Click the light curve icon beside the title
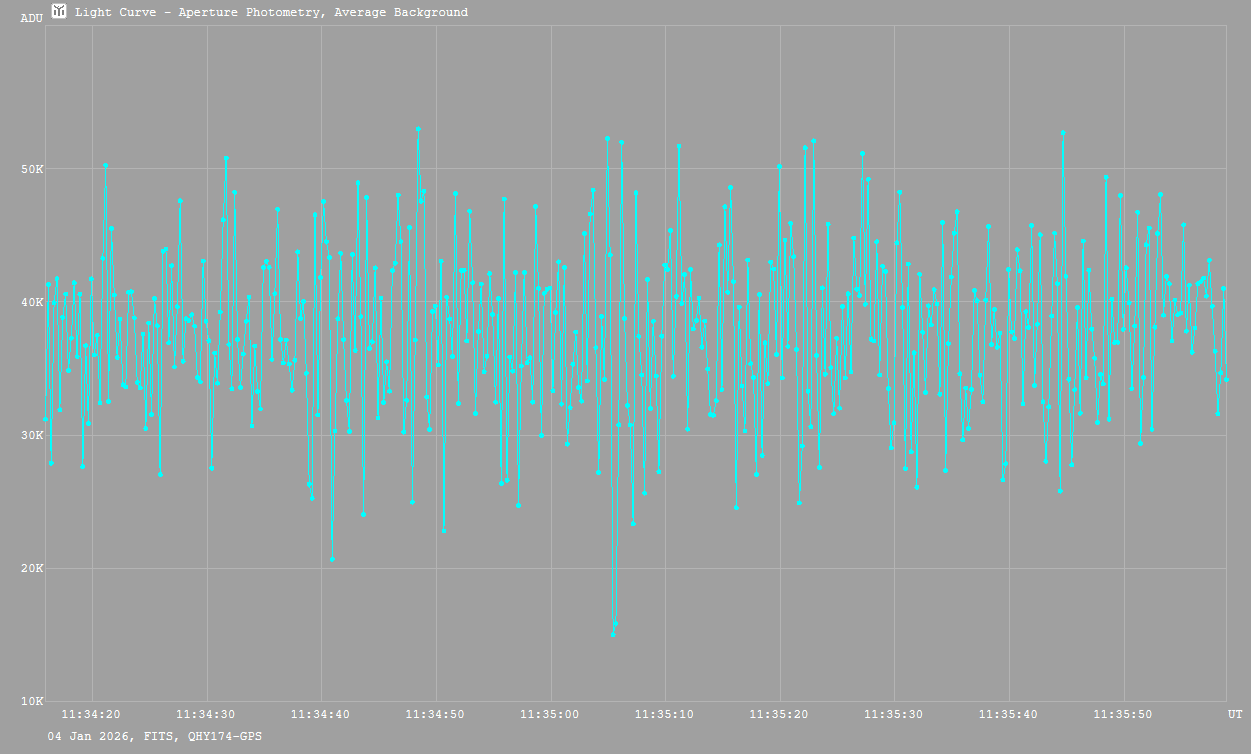The width and height of the screenshot is (1251, 754). (59, 11)
